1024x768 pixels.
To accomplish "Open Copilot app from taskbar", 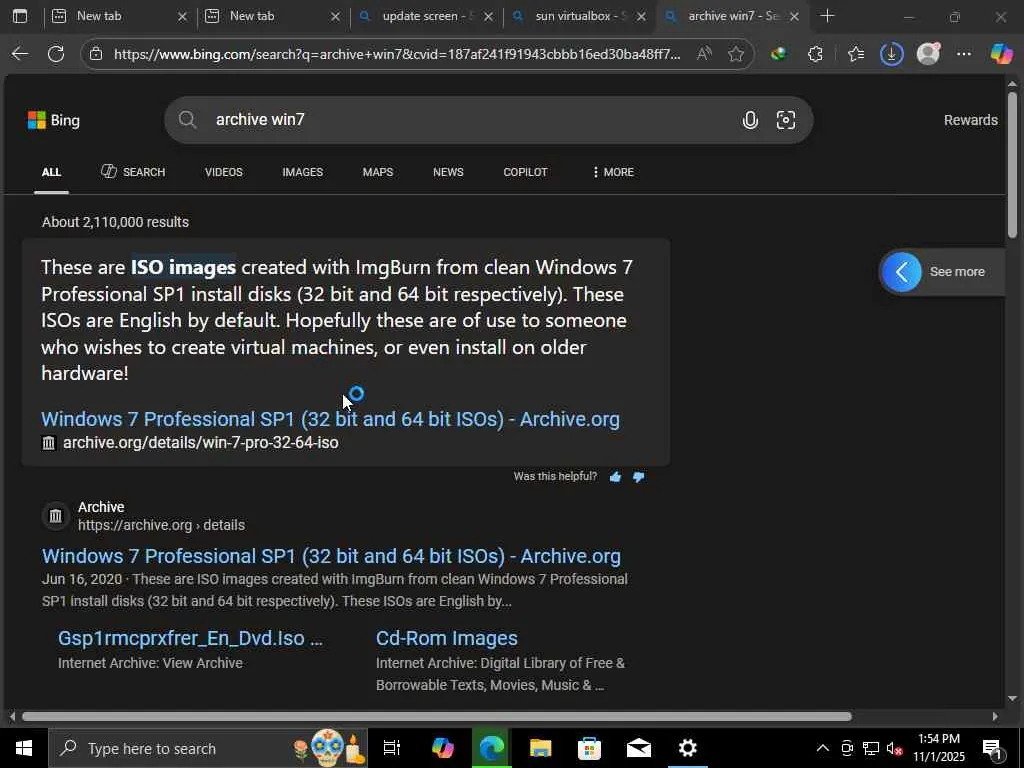I will click(x=442, y=748).
